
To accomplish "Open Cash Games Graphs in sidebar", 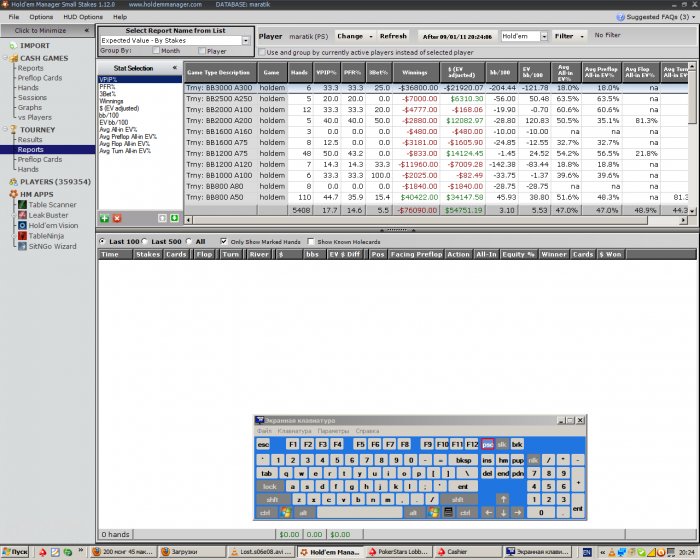I will pyautogui.click(x=29, y=107).
